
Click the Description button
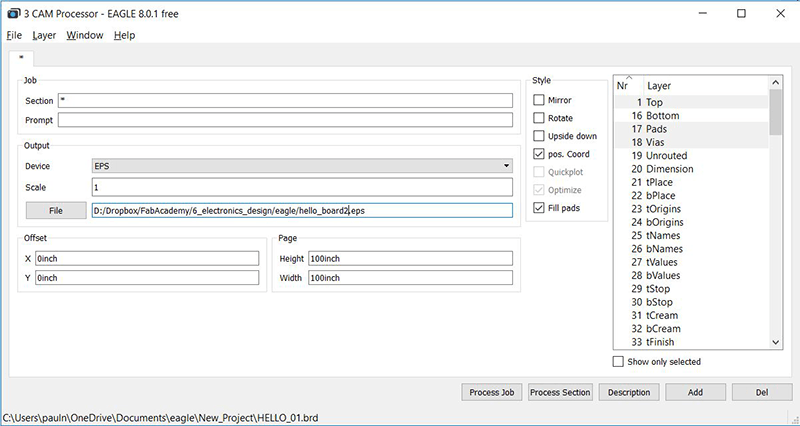pyautogui.click(x=629, y=392)
